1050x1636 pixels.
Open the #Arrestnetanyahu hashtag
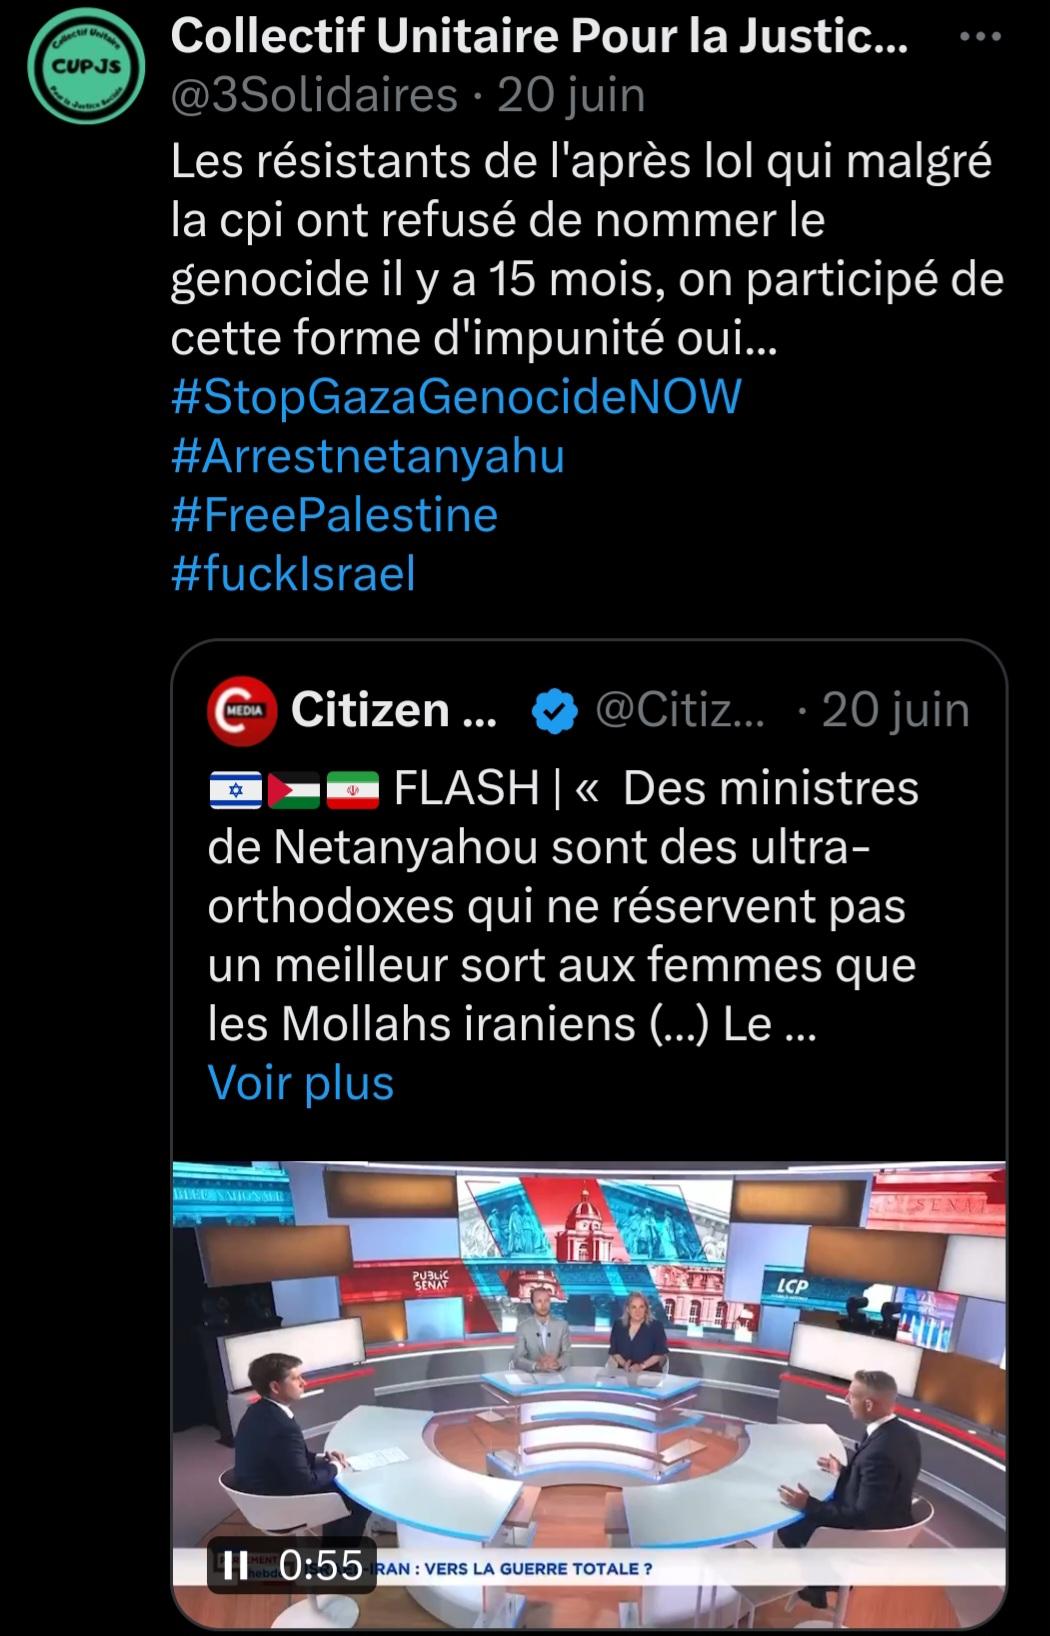coord(368,456)
